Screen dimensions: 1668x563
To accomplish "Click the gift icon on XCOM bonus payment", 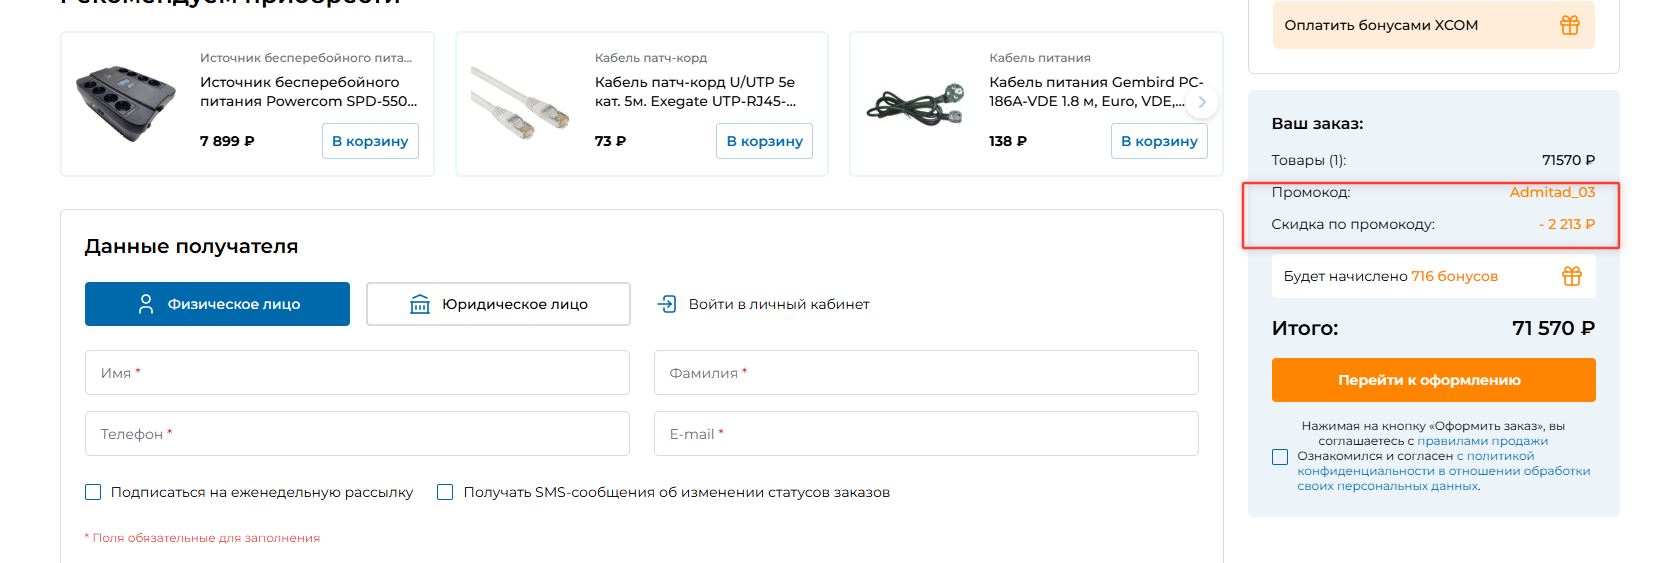I will point(1570,25).
